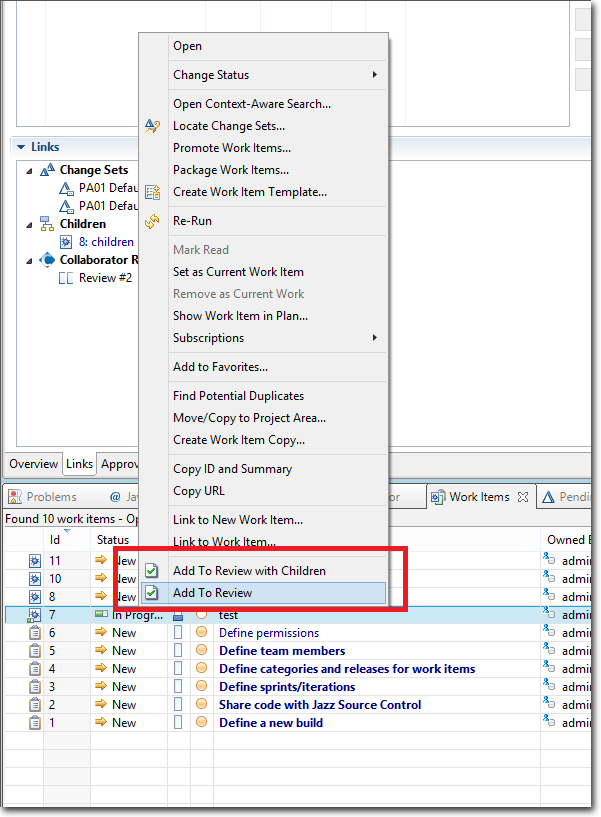Viewport: 601px width, 817px height.
Task: Open the Overview tab
Action: tap(33, 464)
